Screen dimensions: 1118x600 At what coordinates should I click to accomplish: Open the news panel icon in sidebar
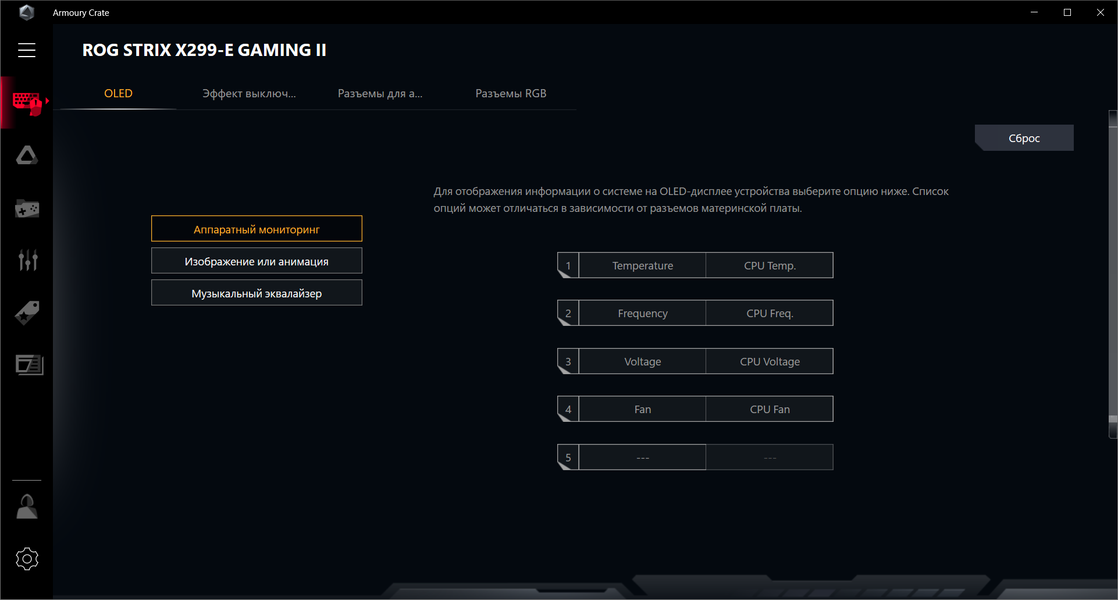click(x=29, y=365)
